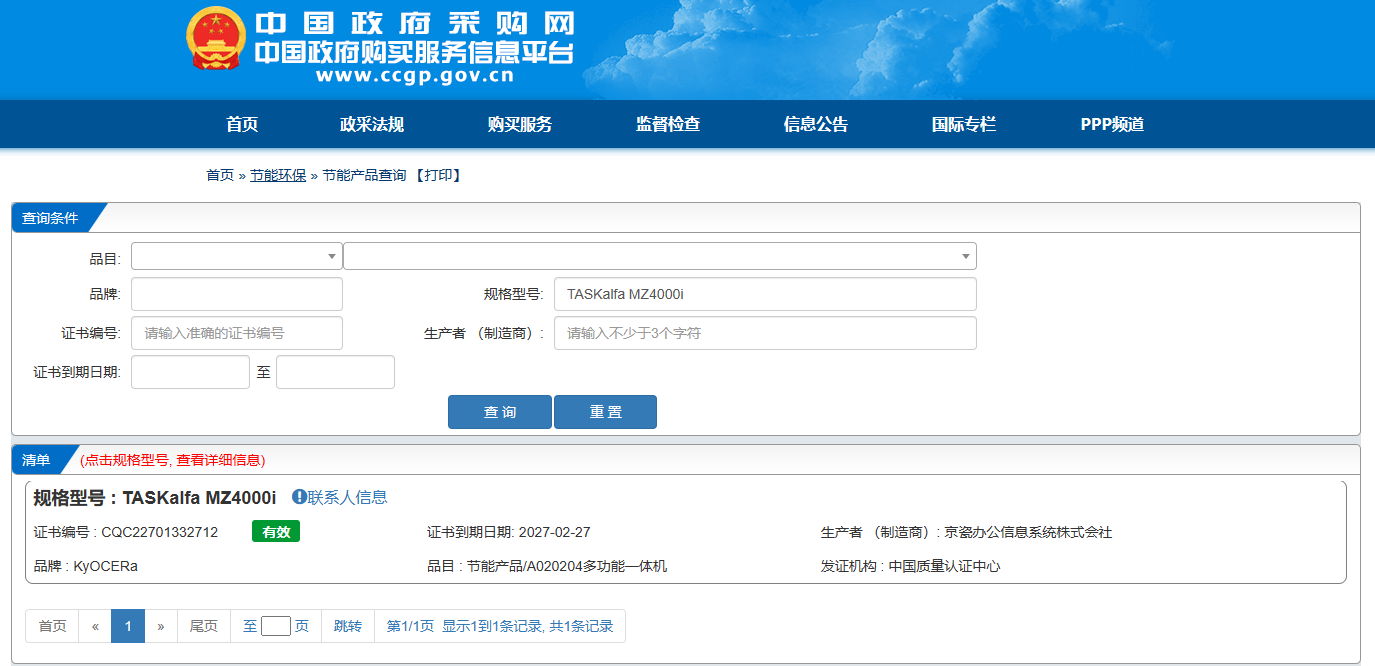Open the 国际专栏 menu item
1375x666 pixels.
[964, 125]
